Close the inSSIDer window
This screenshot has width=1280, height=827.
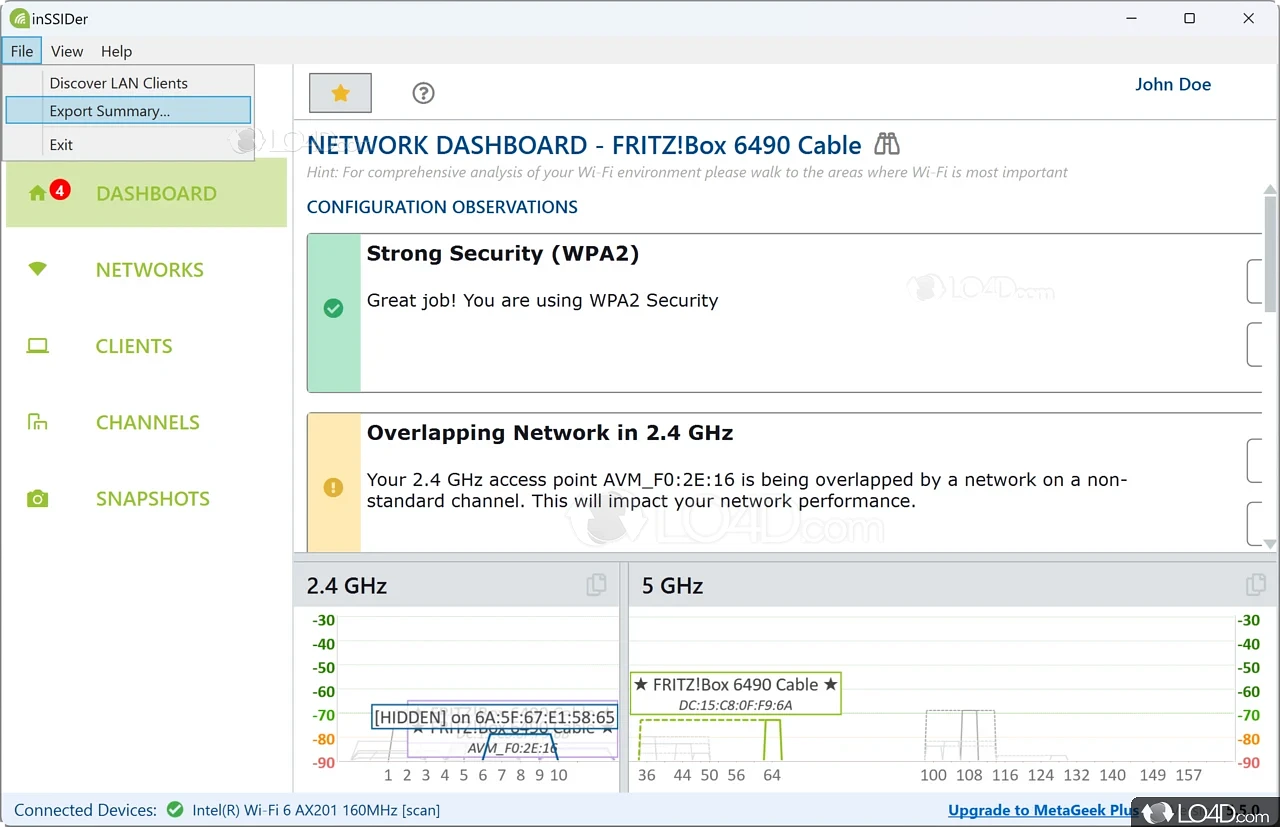1248,18
